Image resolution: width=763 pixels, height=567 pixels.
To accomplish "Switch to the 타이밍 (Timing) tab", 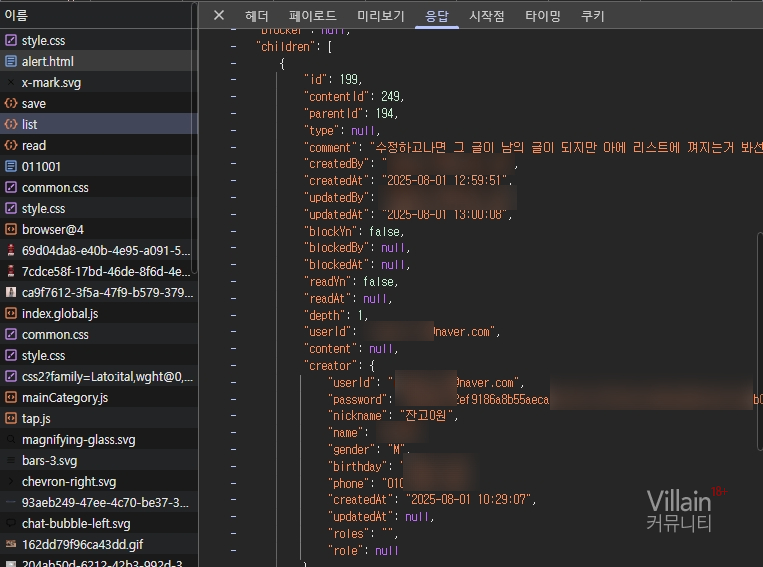I will [x=542, y=16].
